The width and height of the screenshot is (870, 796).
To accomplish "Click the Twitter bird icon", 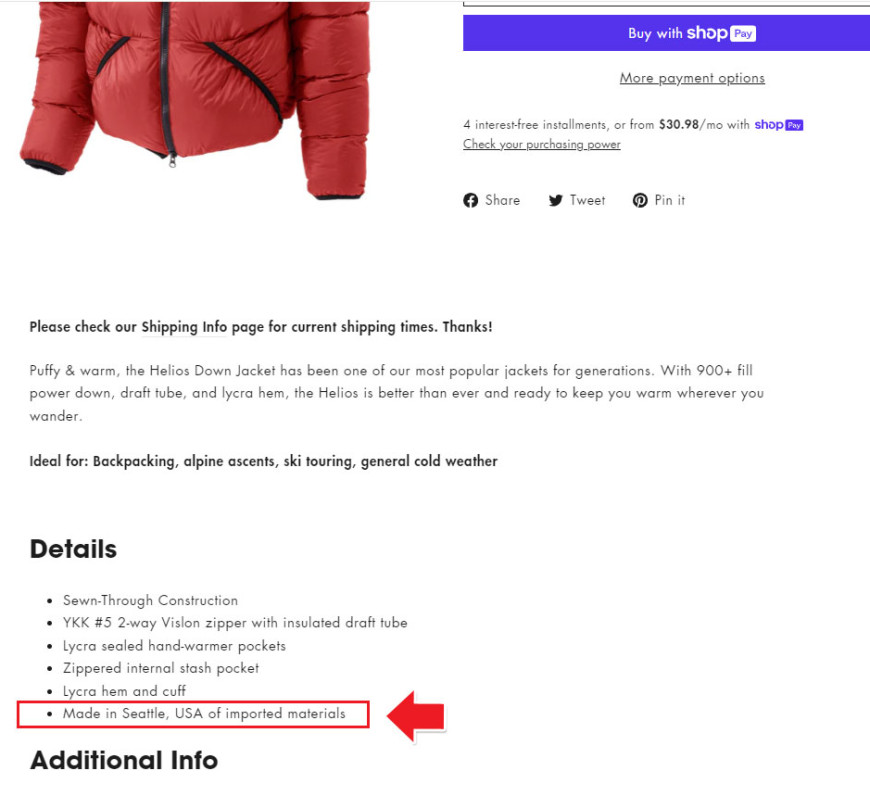I will 555,200.
